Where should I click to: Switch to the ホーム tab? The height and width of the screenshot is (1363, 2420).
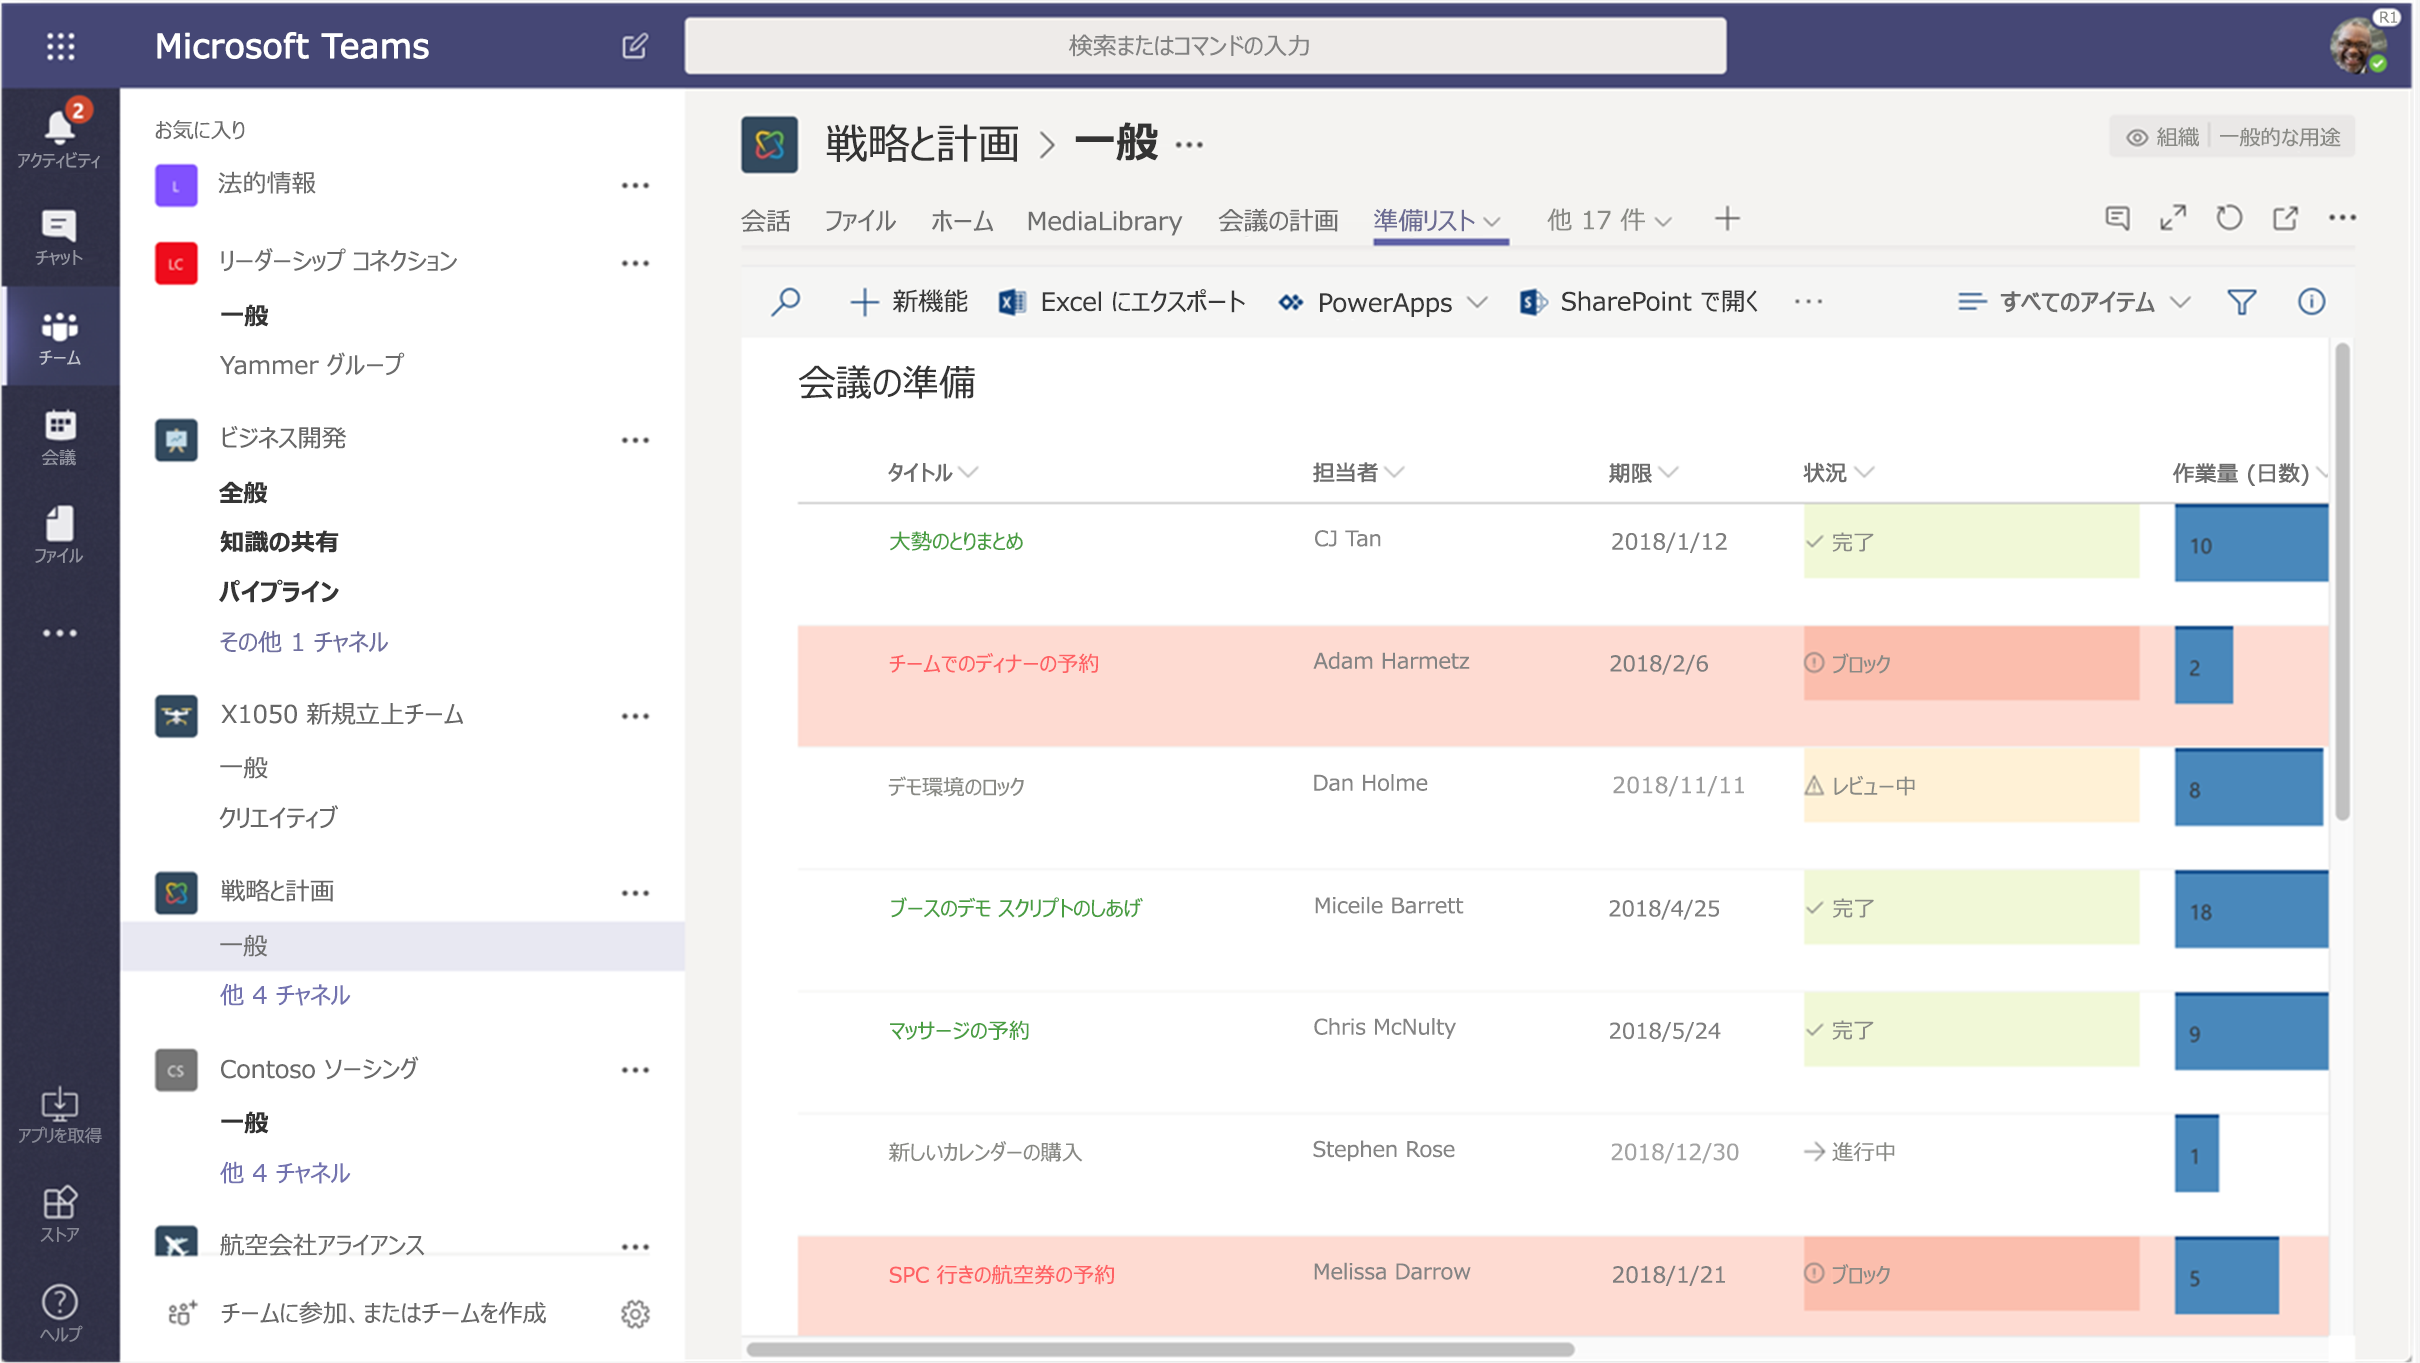pyautogui.click(x=962, y=221)
